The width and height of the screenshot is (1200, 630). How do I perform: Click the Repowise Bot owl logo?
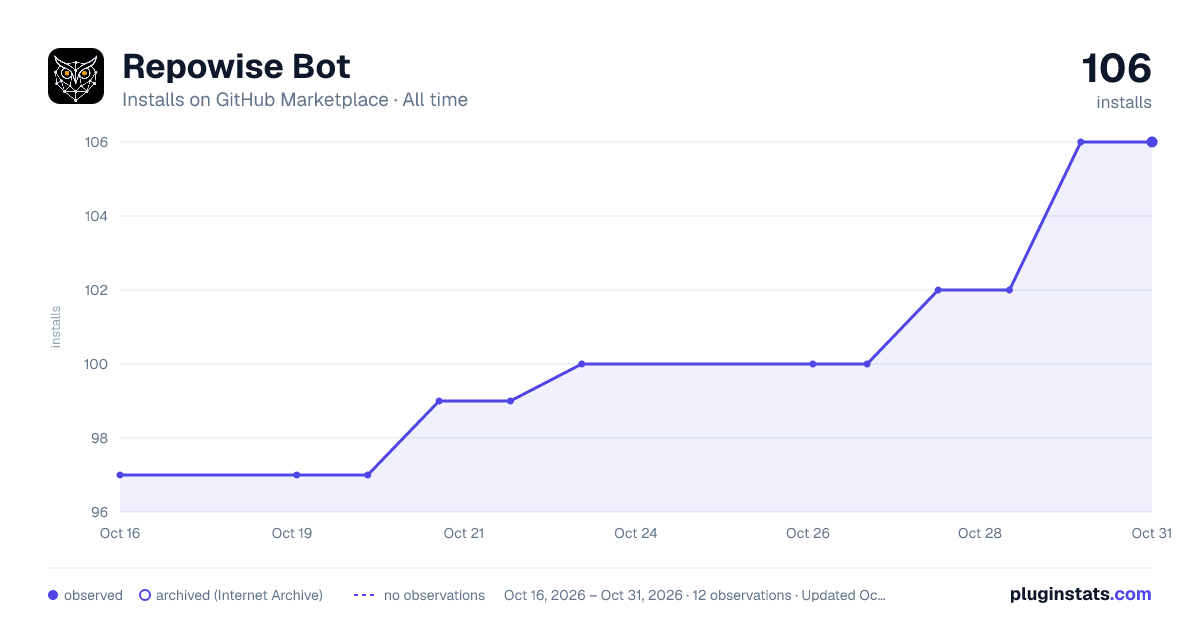(76, 76)
